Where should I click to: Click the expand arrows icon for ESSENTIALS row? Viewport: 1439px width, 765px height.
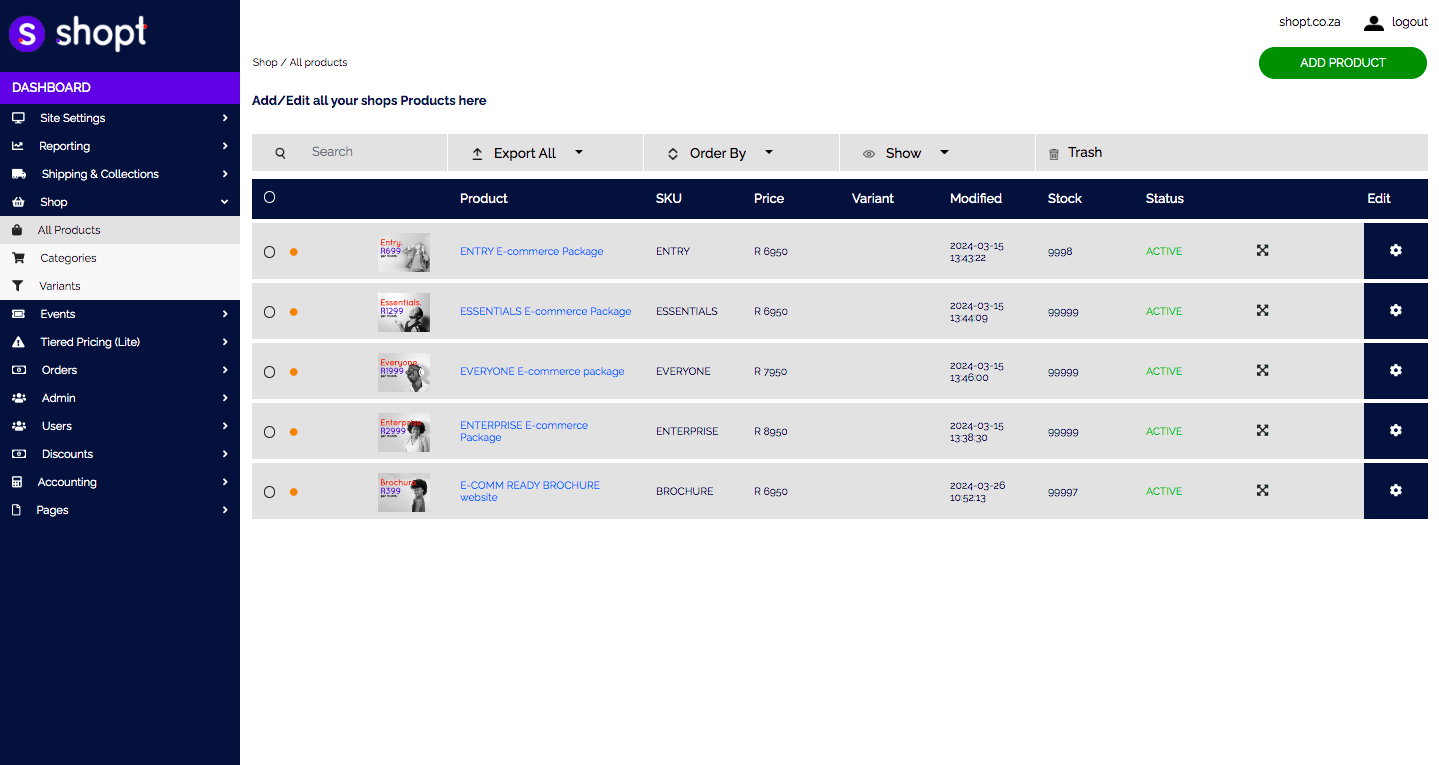[1262, 311]
